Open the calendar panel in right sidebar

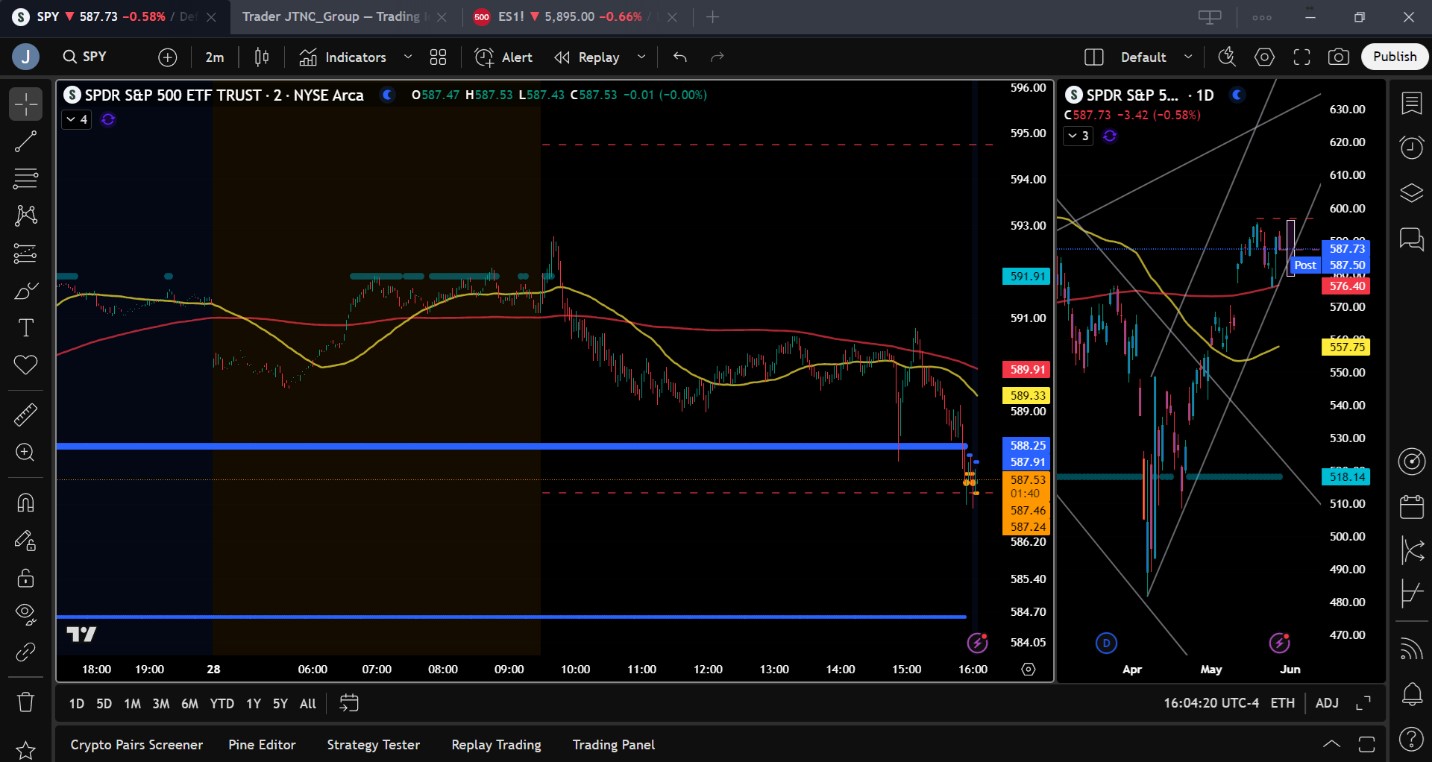[x=1412, y=506]
